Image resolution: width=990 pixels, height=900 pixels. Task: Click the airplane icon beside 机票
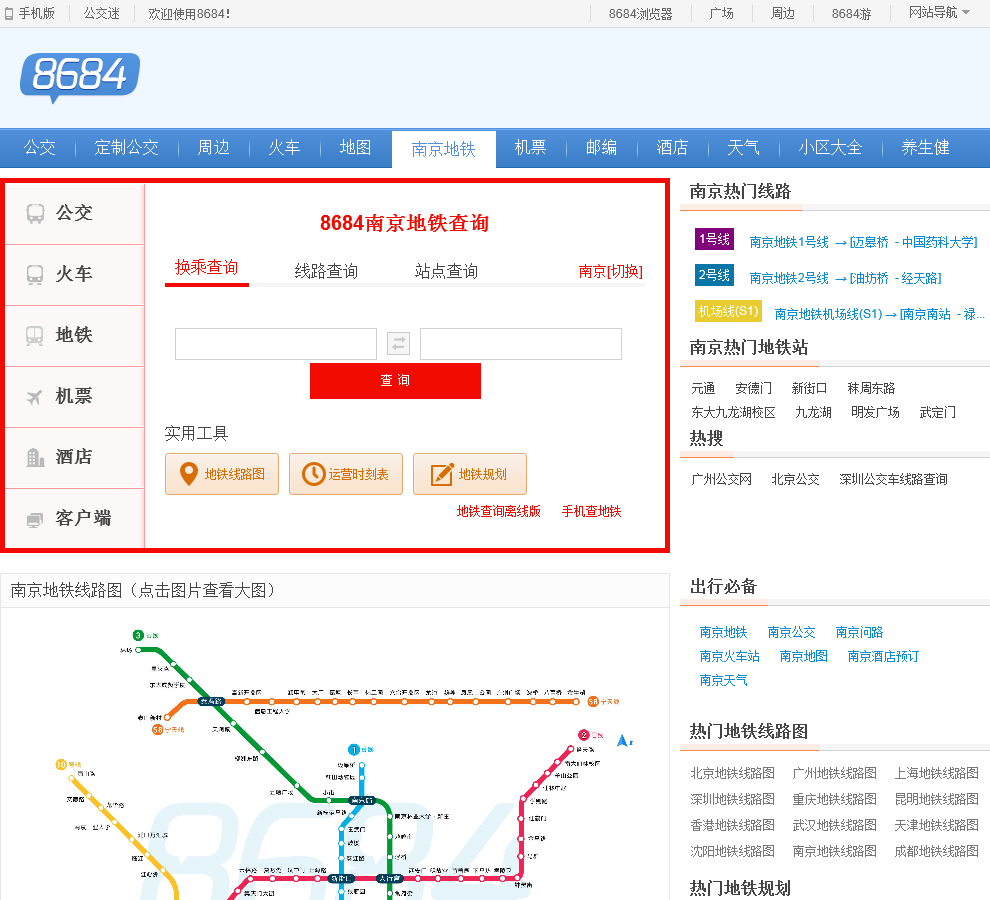pyautogui.click(x=35, y=397)
